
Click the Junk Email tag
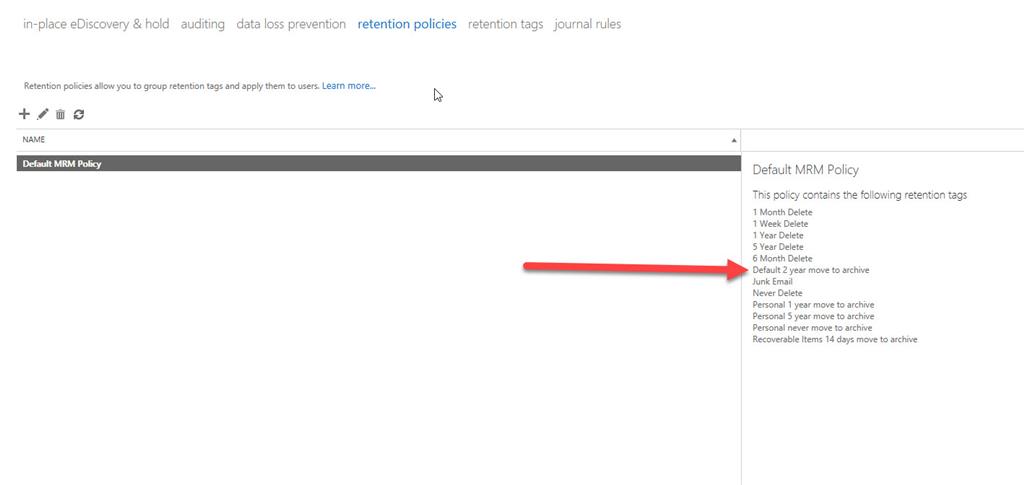point(773,281)
